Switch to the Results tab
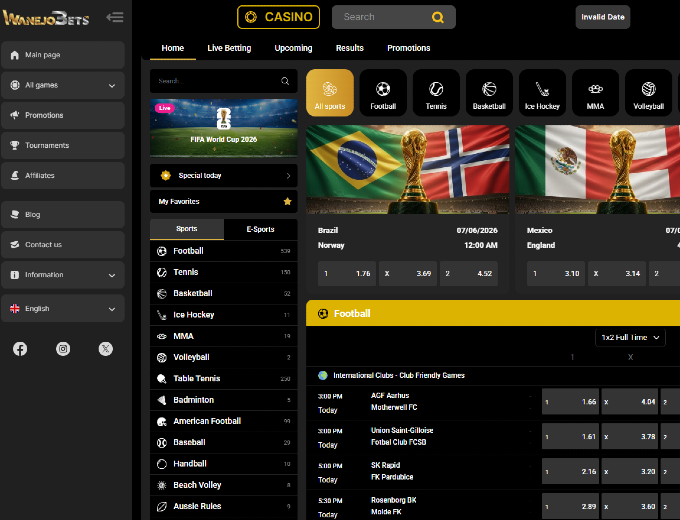Screen dimensions: 680x520 coord(350,48)
